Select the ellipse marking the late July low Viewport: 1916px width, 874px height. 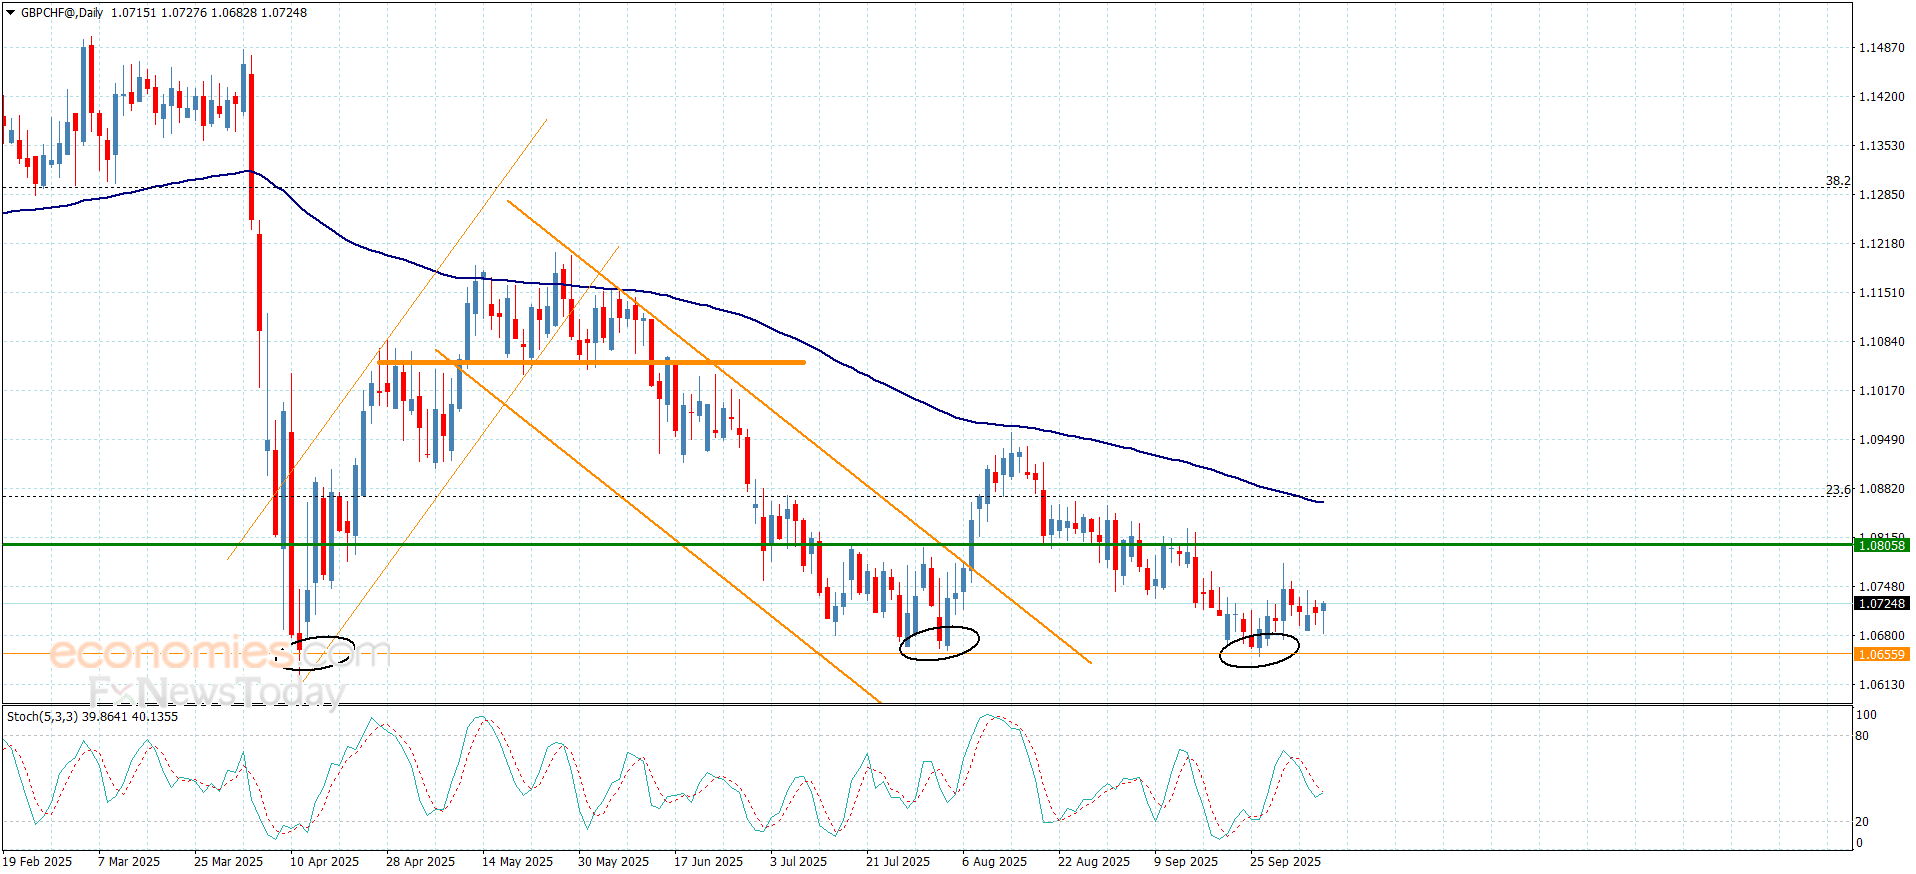pos(939,642)
